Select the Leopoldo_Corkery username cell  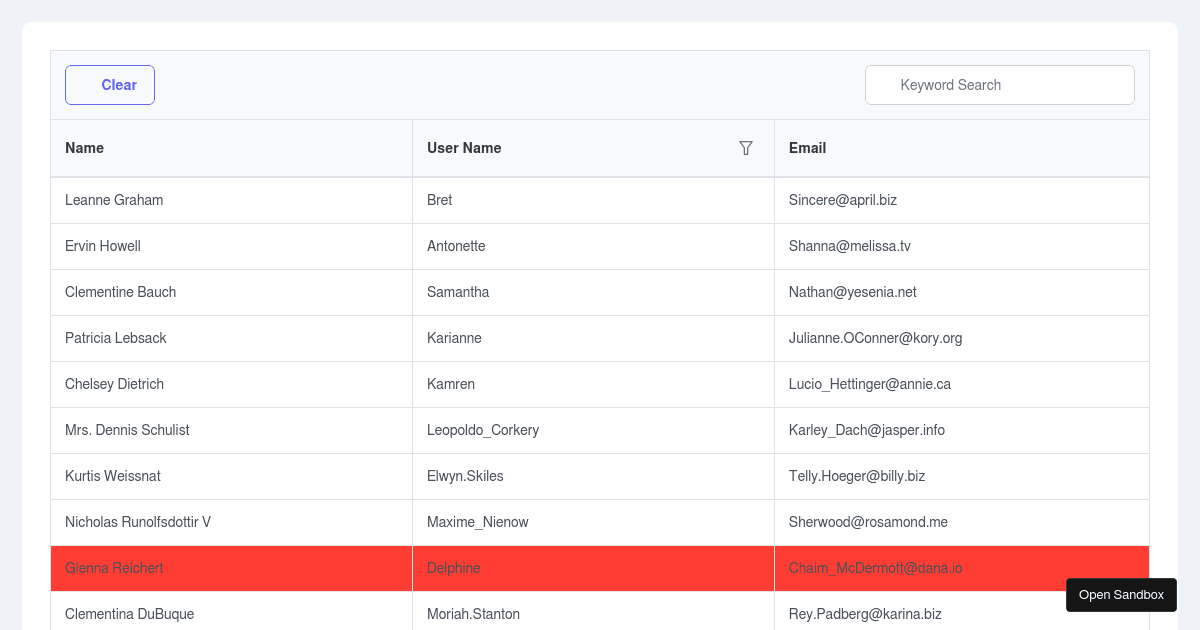(x=483, y=430)
